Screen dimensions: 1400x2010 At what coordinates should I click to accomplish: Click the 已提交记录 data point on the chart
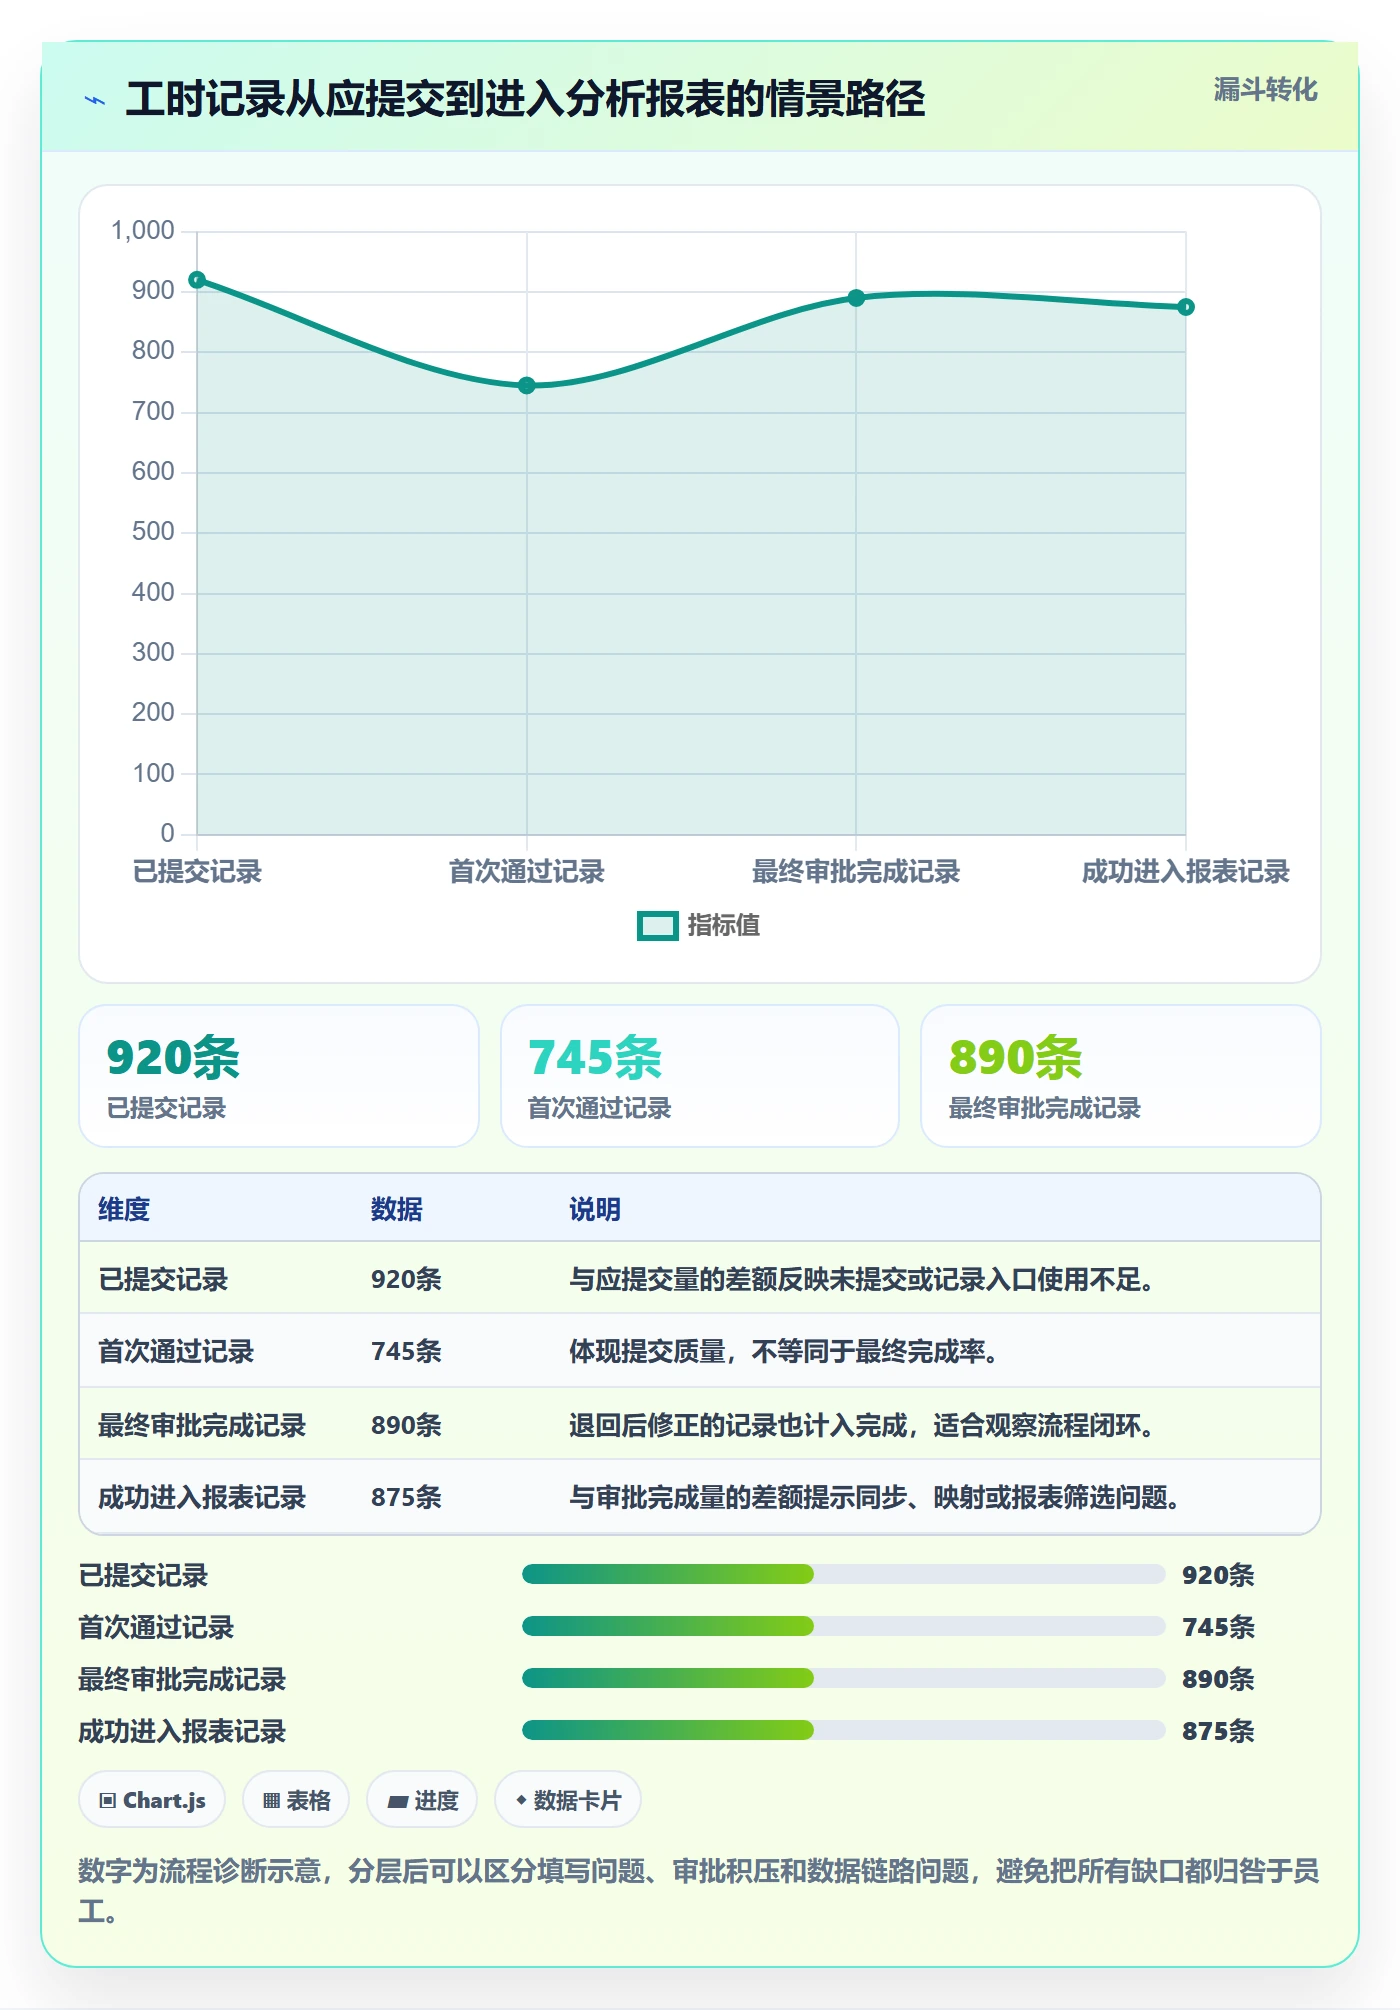(x=197, y=280)
